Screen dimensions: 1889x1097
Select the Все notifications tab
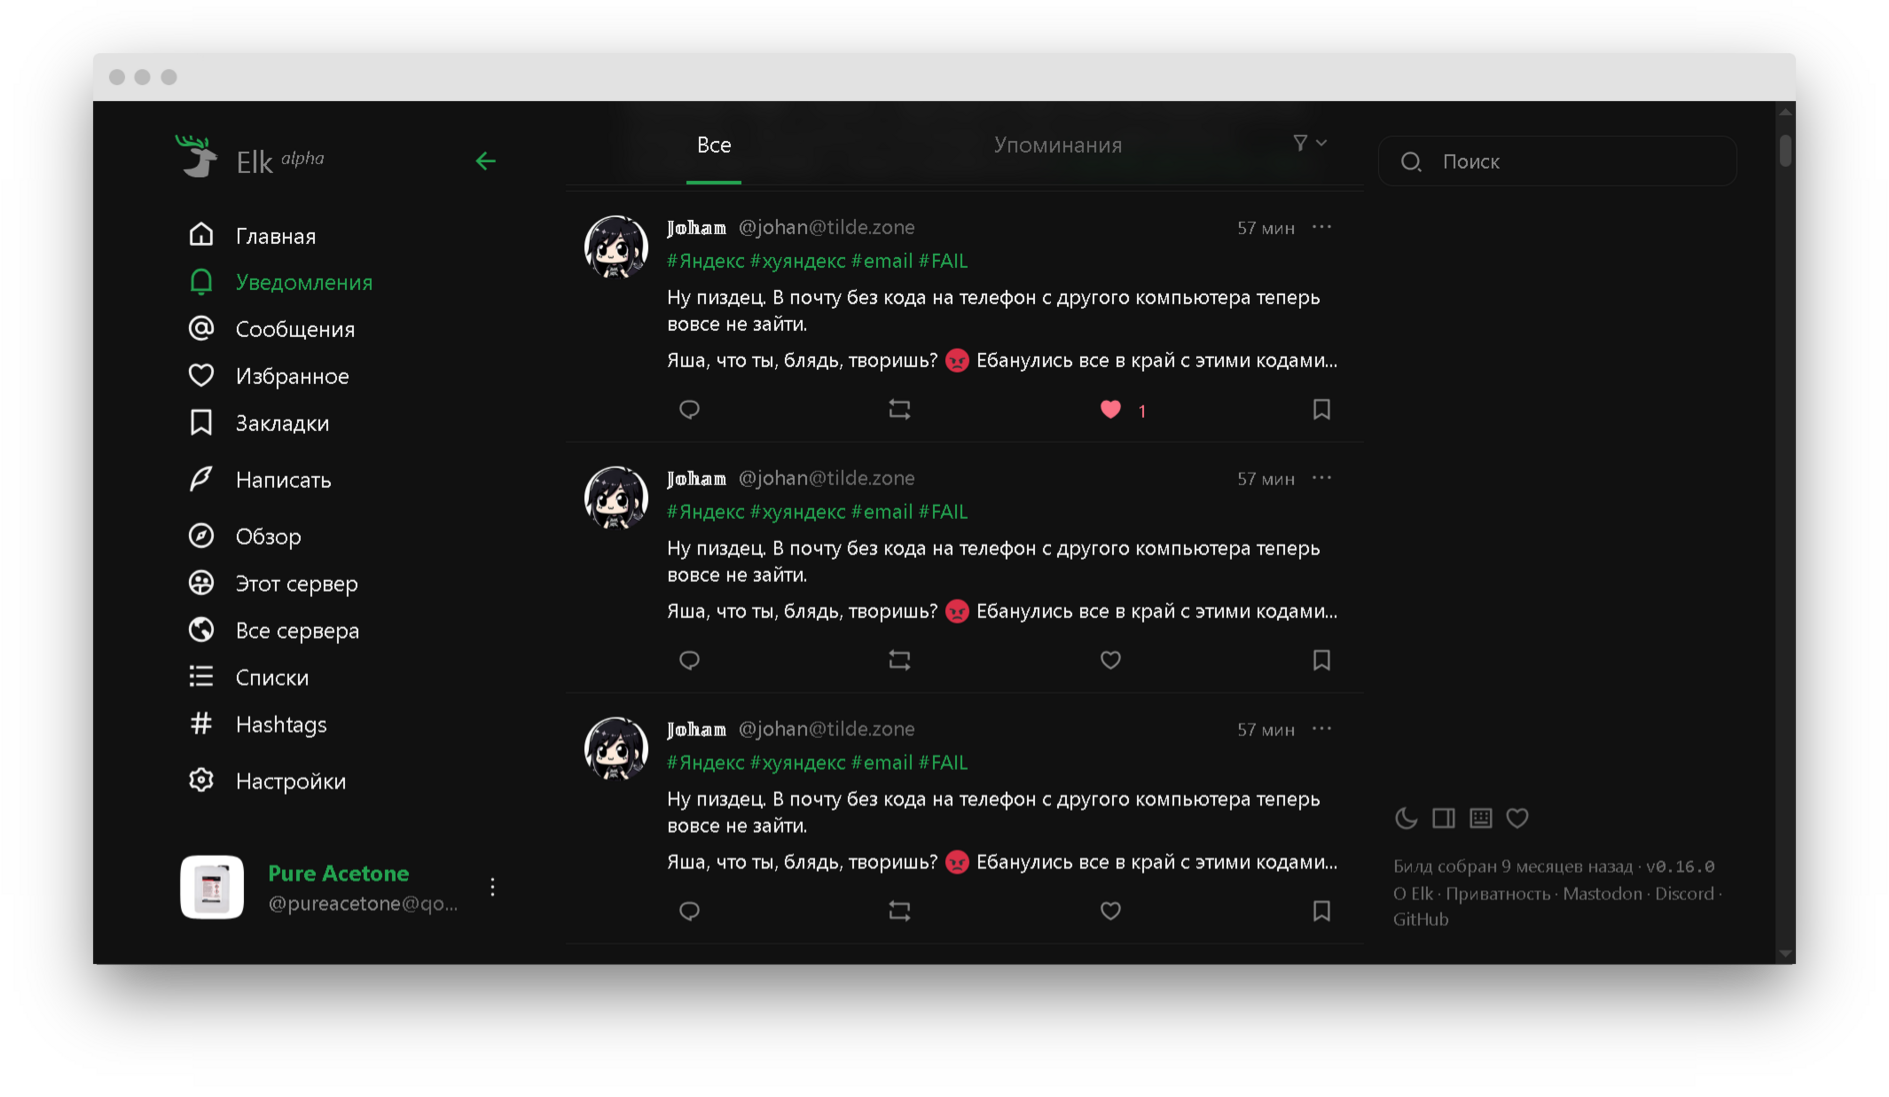coord(713,146)
